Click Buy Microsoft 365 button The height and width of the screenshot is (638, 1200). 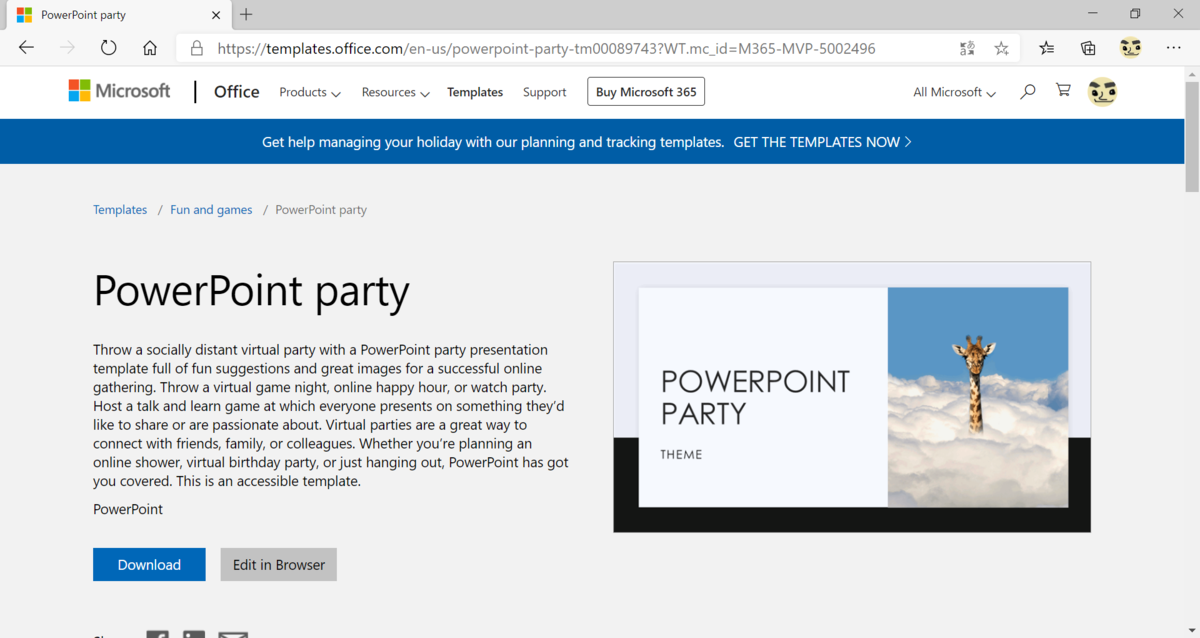point(646,92)
